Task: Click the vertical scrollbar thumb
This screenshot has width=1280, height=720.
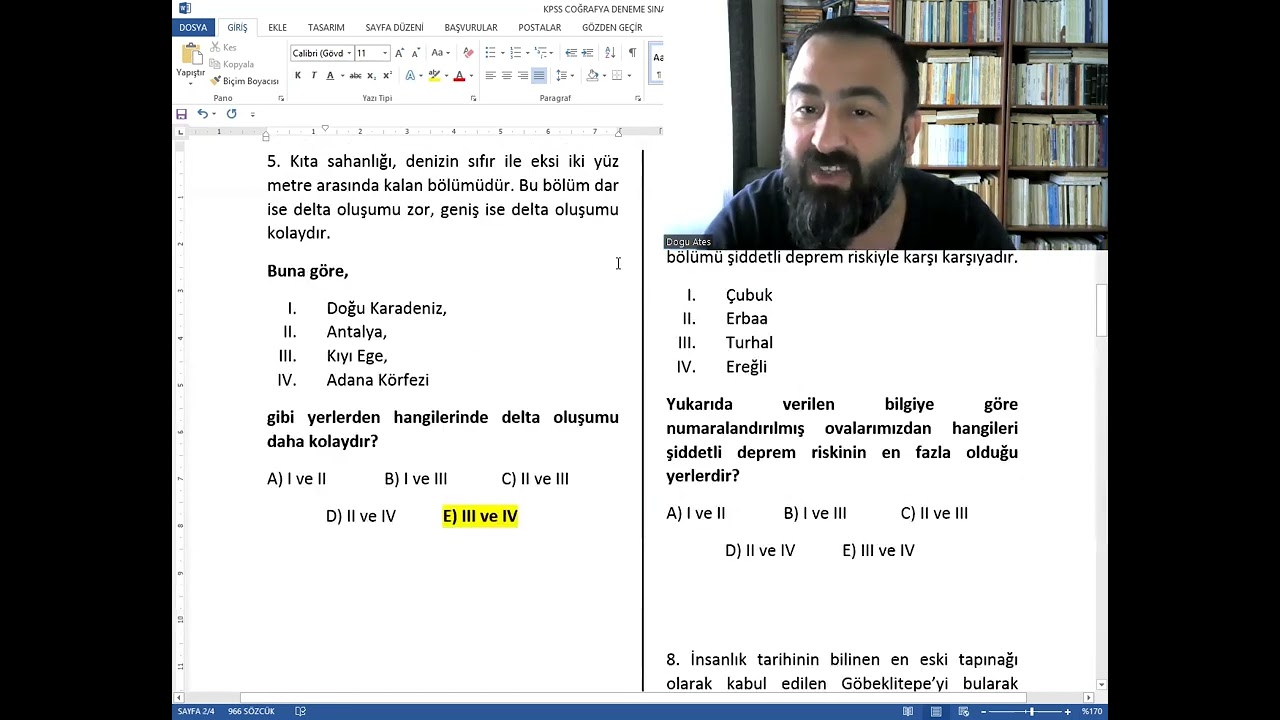Action: point(1102,310)
